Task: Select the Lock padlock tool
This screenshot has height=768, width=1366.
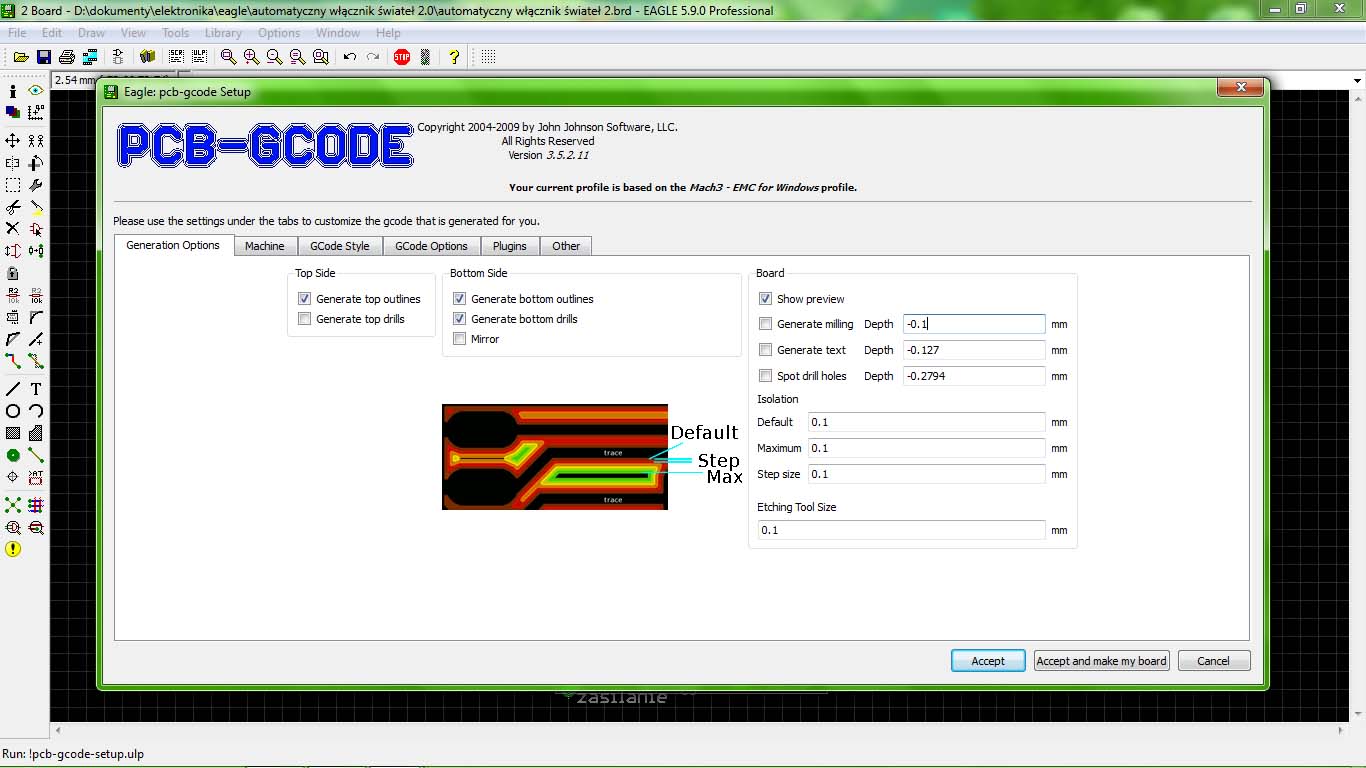Action: tap(13, 273)
